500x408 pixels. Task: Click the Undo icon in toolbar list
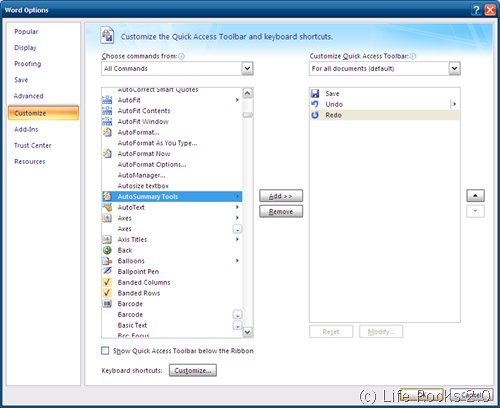(315, 104)
